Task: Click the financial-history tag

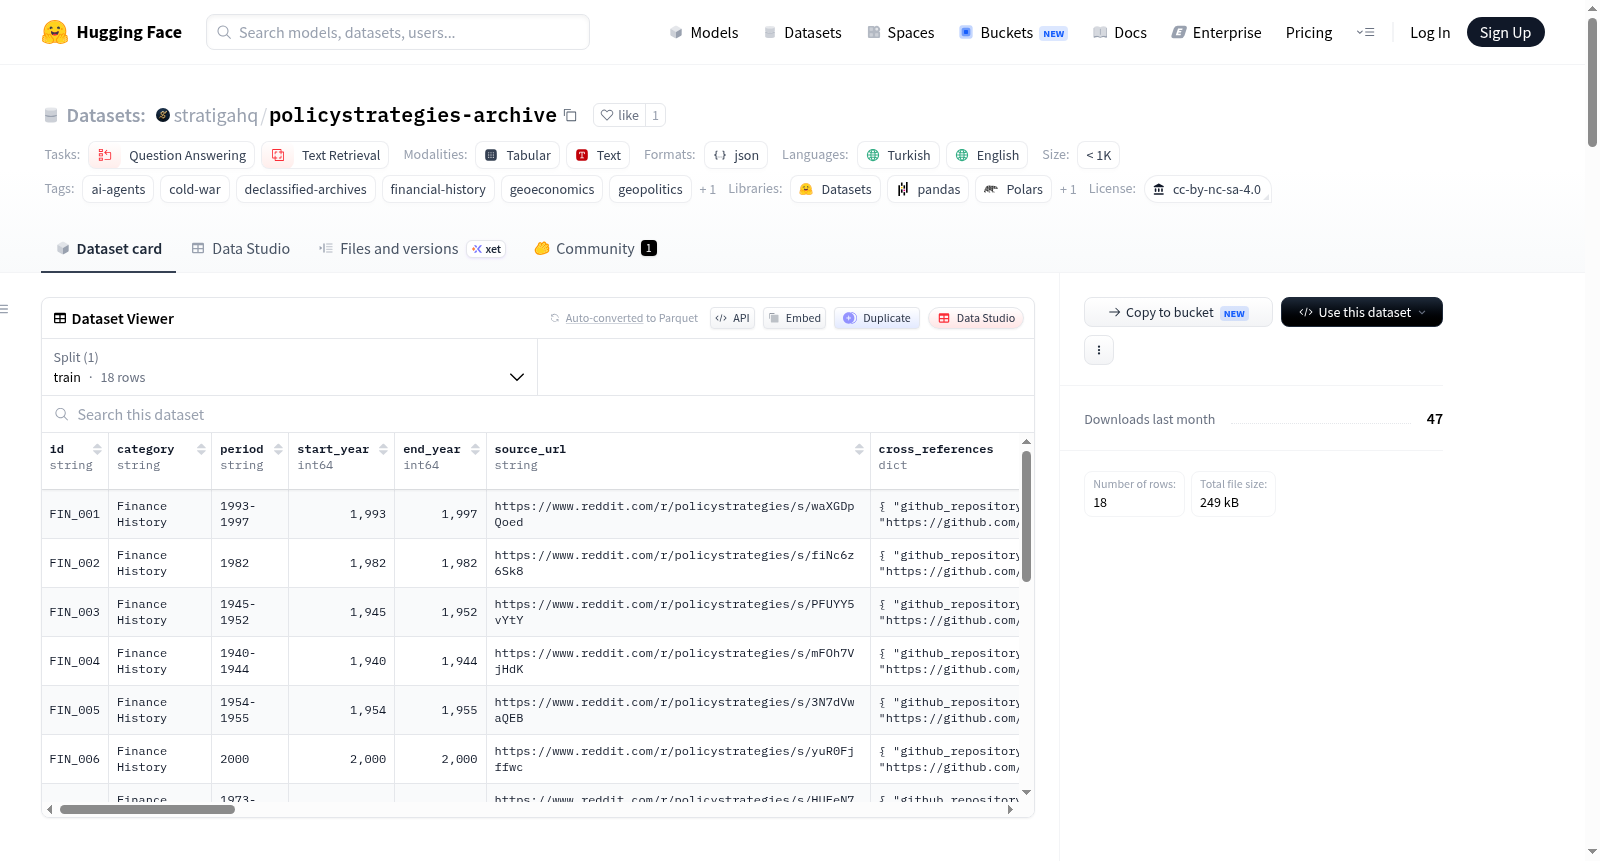Action: (x=438, y=189)
